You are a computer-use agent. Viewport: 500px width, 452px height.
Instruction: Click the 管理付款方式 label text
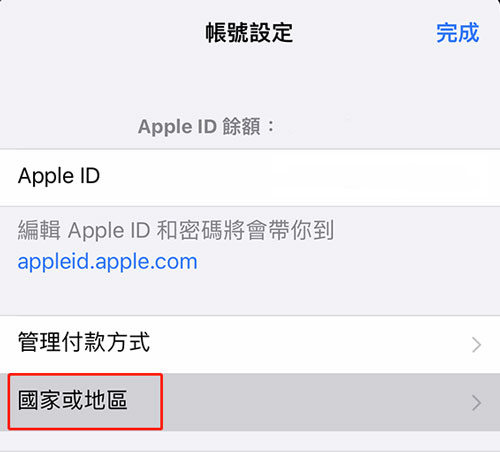point(84,342)
